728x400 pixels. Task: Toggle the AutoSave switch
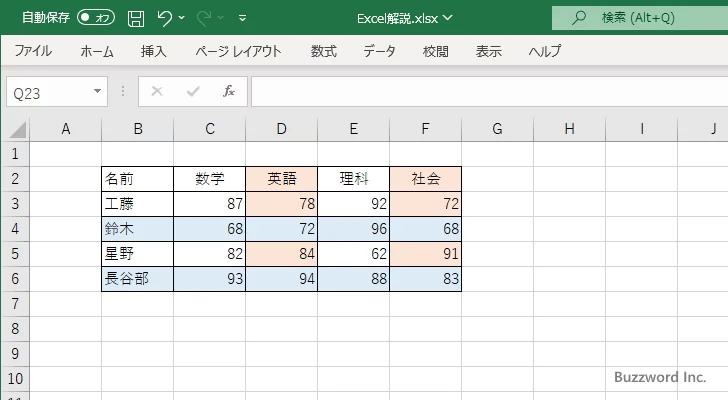point(96,18)
